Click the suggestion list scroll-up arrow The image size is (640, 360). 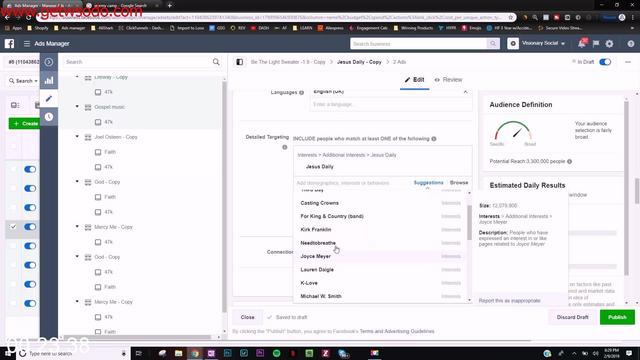[x=469, y=193]
